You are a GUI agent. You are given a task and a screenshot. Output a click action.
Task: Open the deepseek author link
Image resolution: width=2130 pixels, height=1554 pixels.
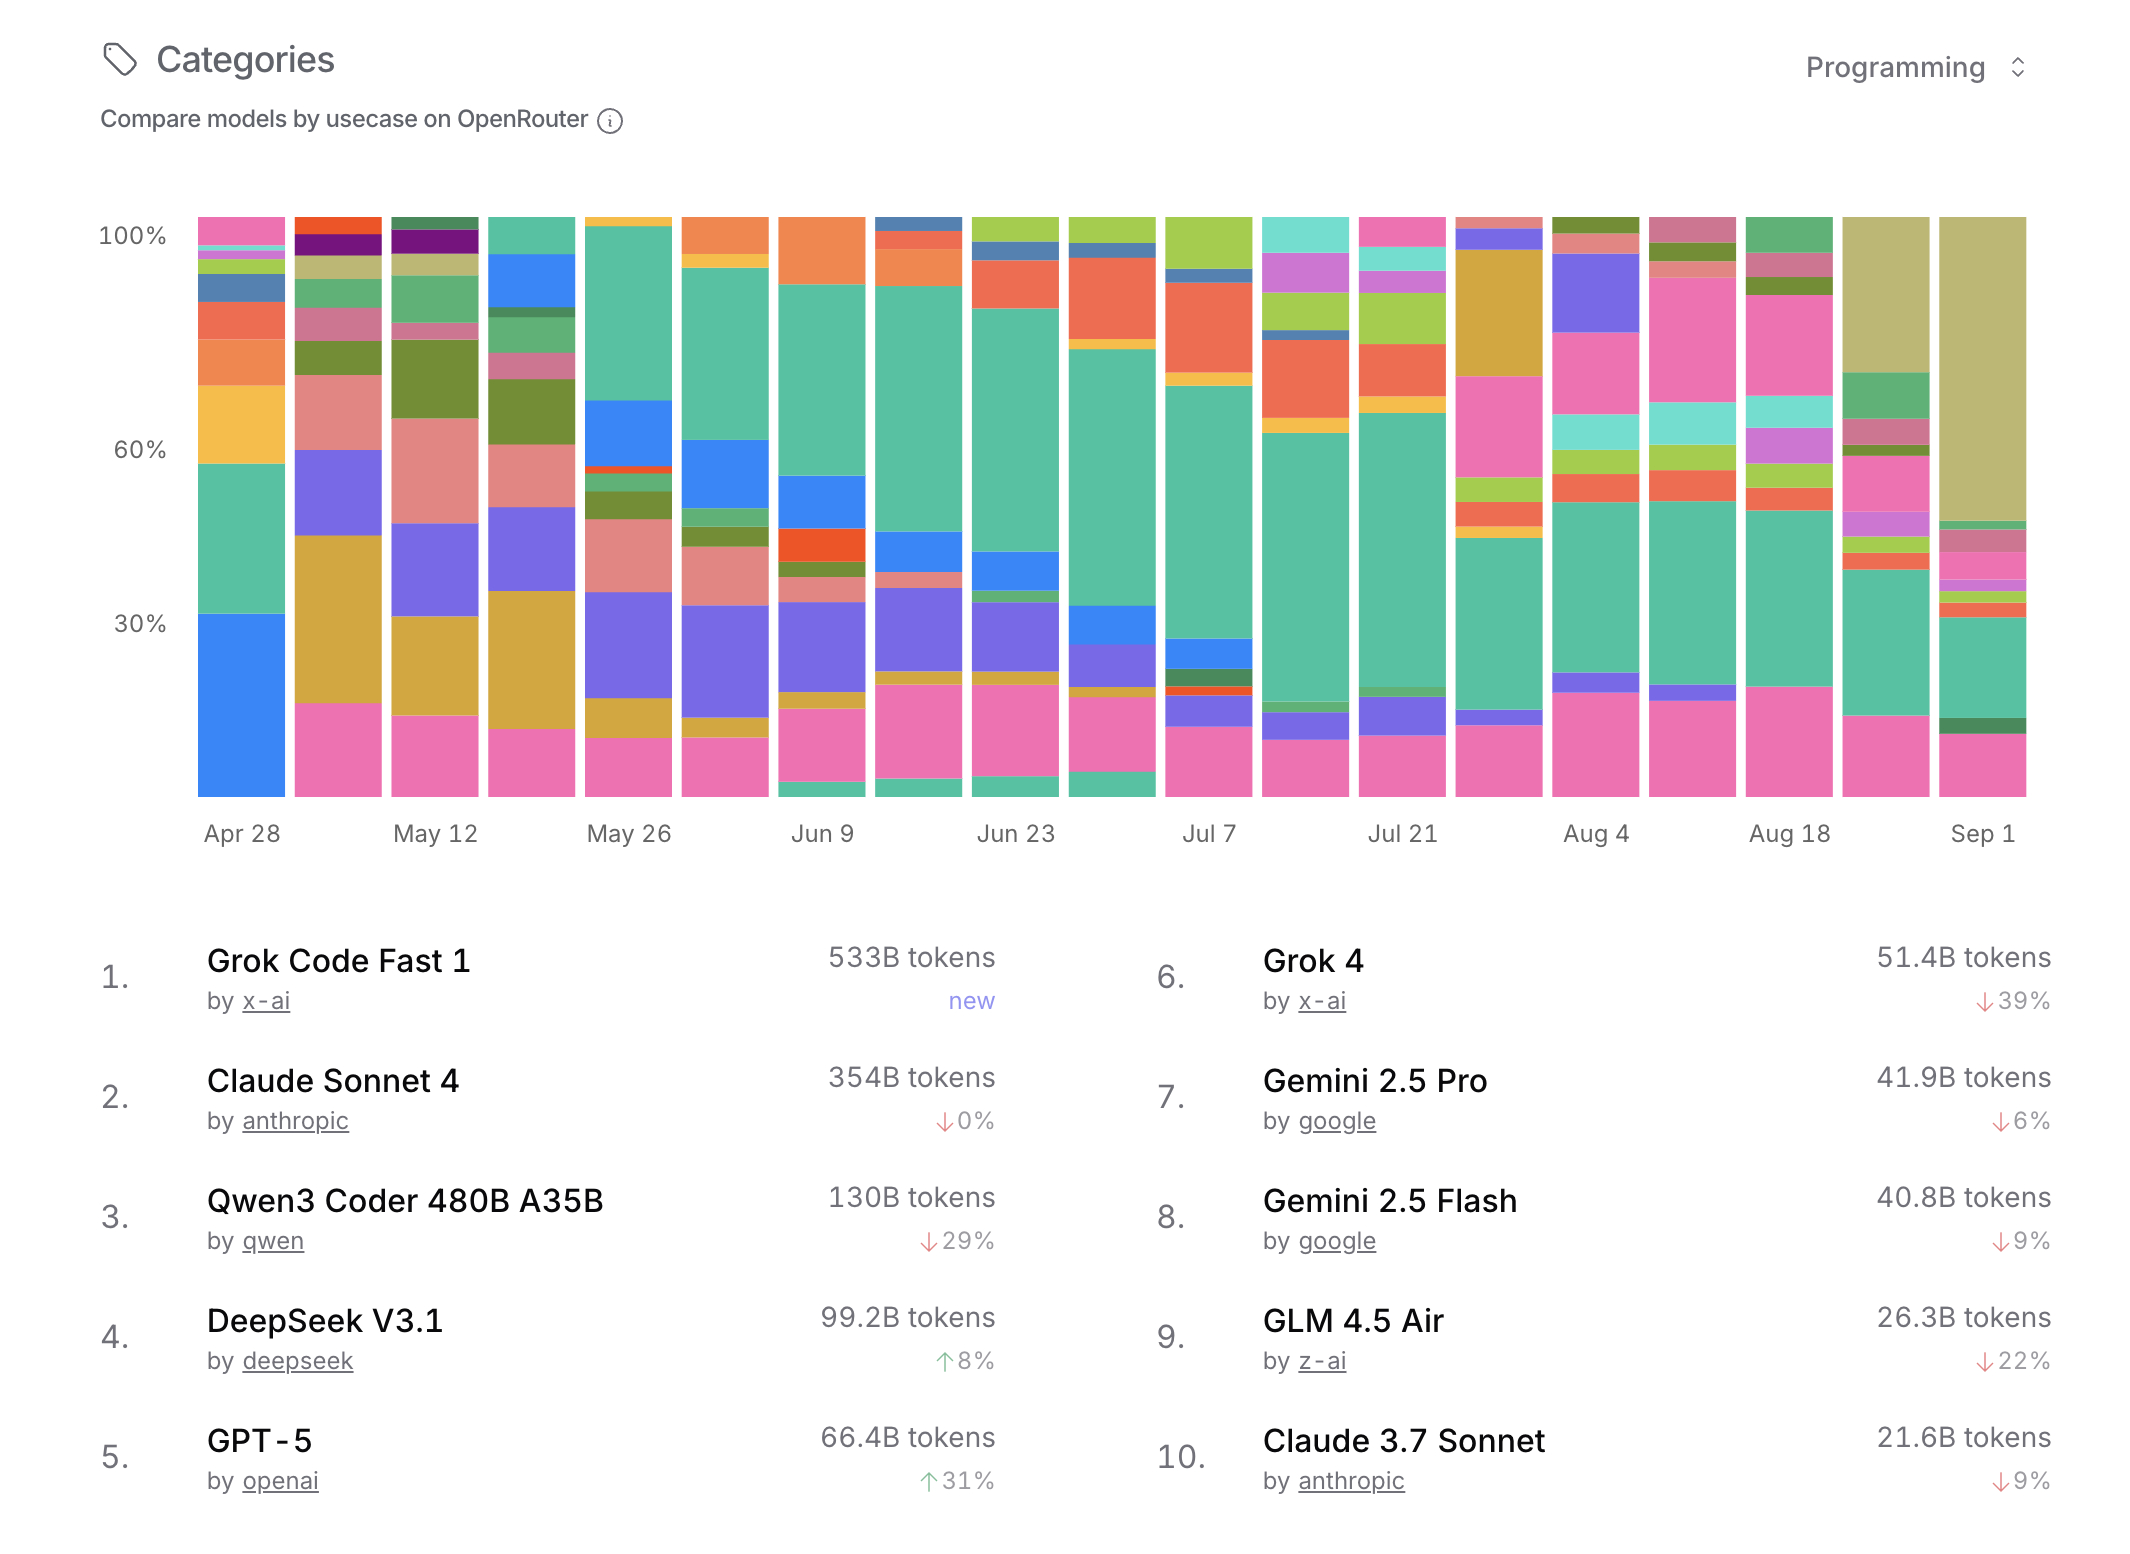(298, 1361)
